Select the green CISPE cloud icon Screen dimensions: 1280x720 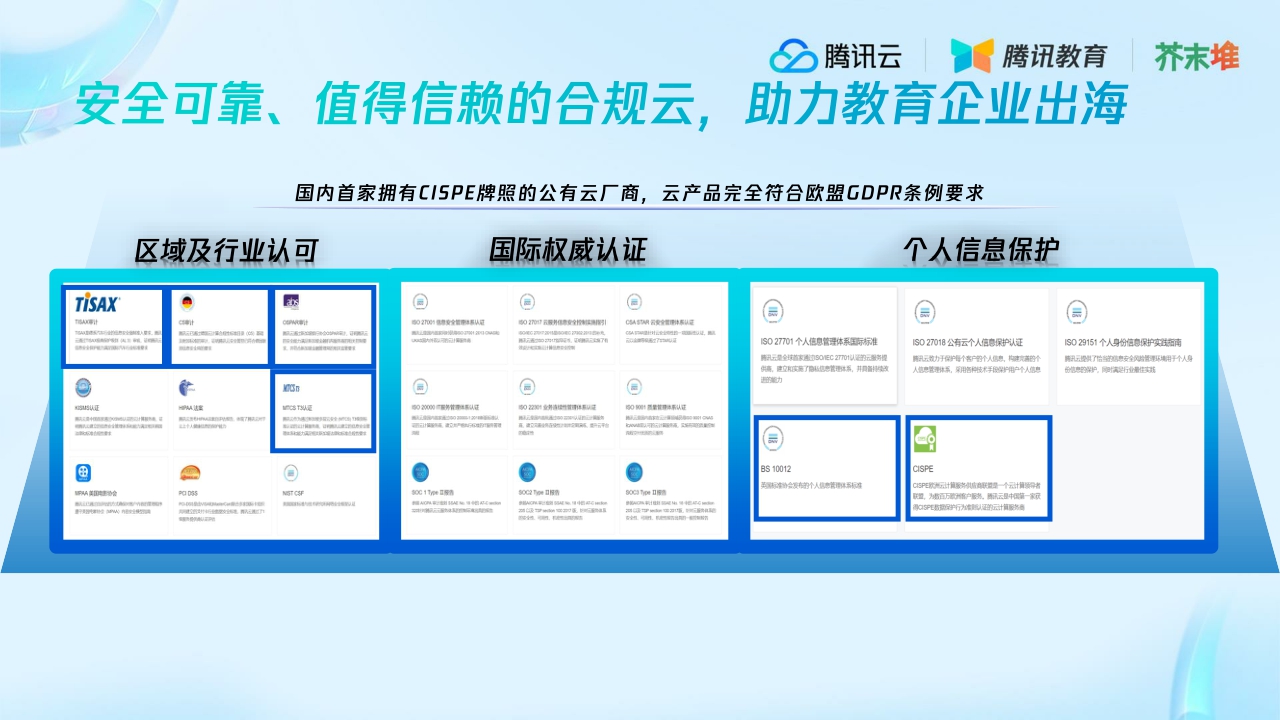(926, 437)
